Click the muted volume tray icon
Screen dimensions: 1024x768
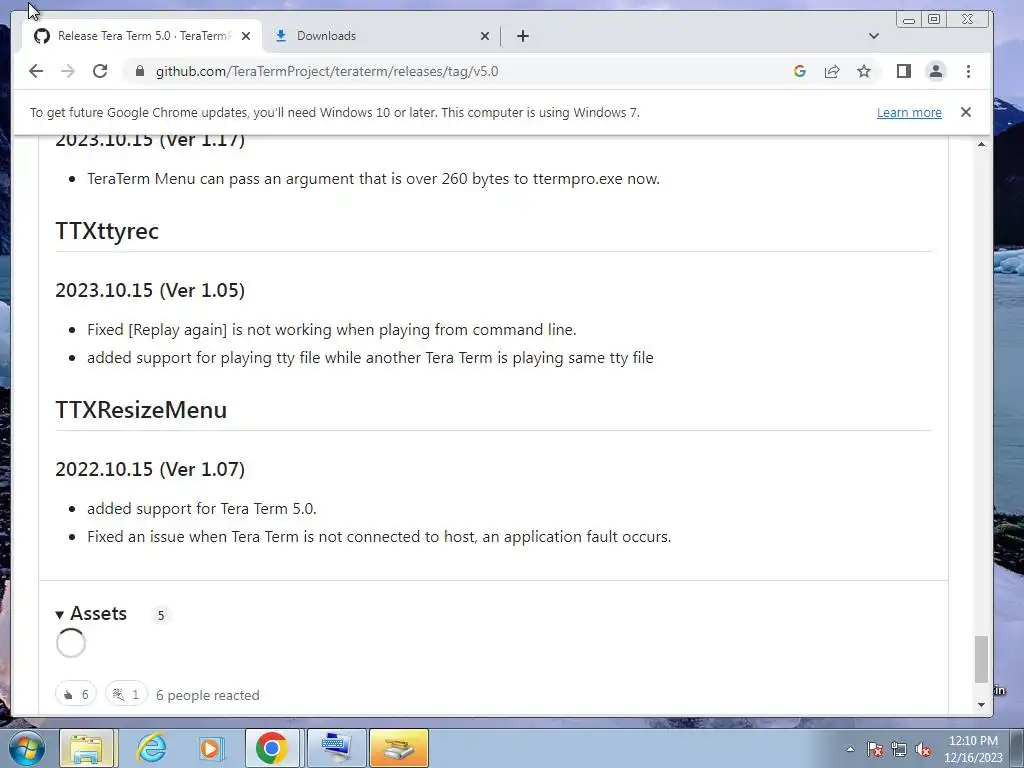tap(923, 749)
